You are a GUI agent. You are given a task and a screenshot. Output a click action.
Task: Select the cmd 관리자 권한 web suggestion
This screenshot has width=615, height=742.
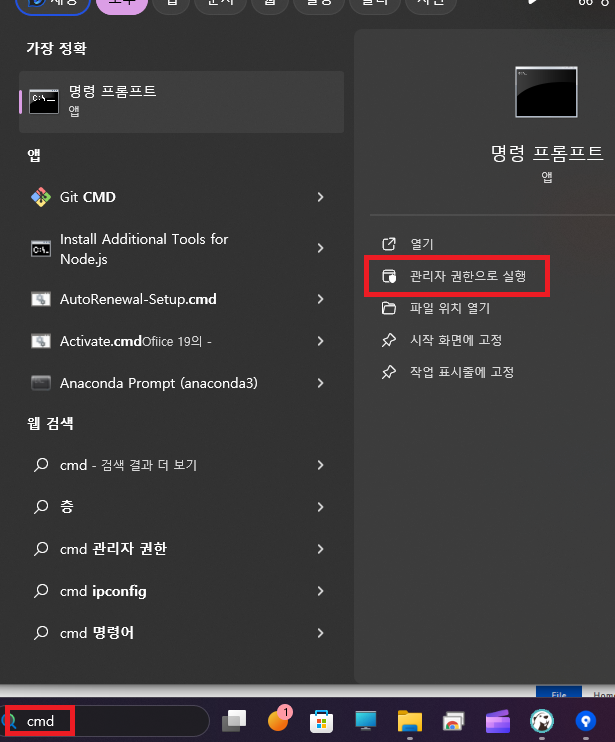(x=181, y=549)
